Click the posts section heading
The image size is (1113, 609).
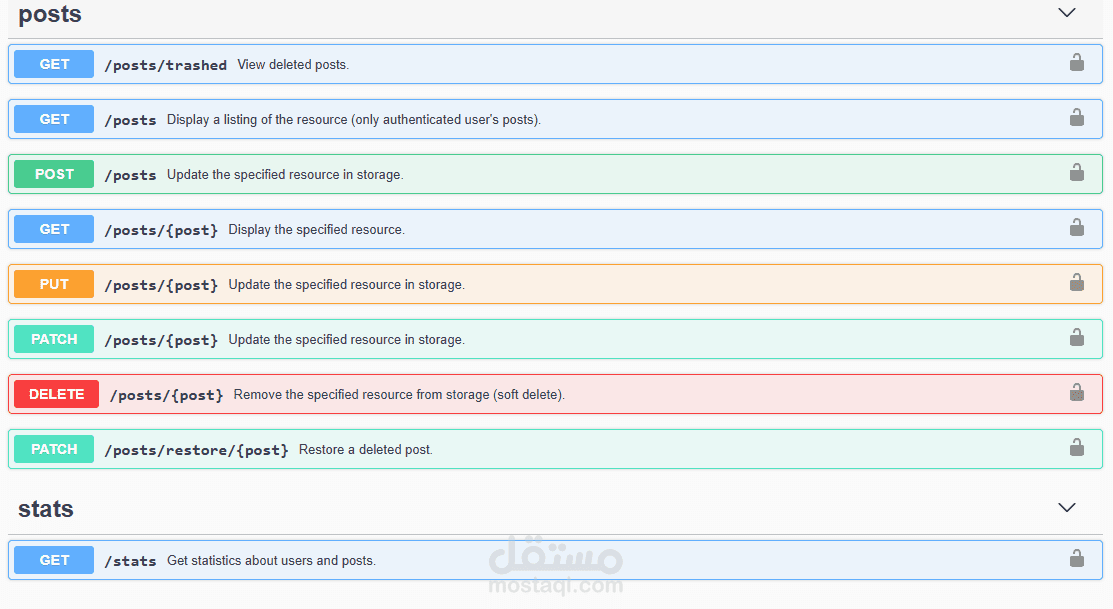(x=50, y=13)
